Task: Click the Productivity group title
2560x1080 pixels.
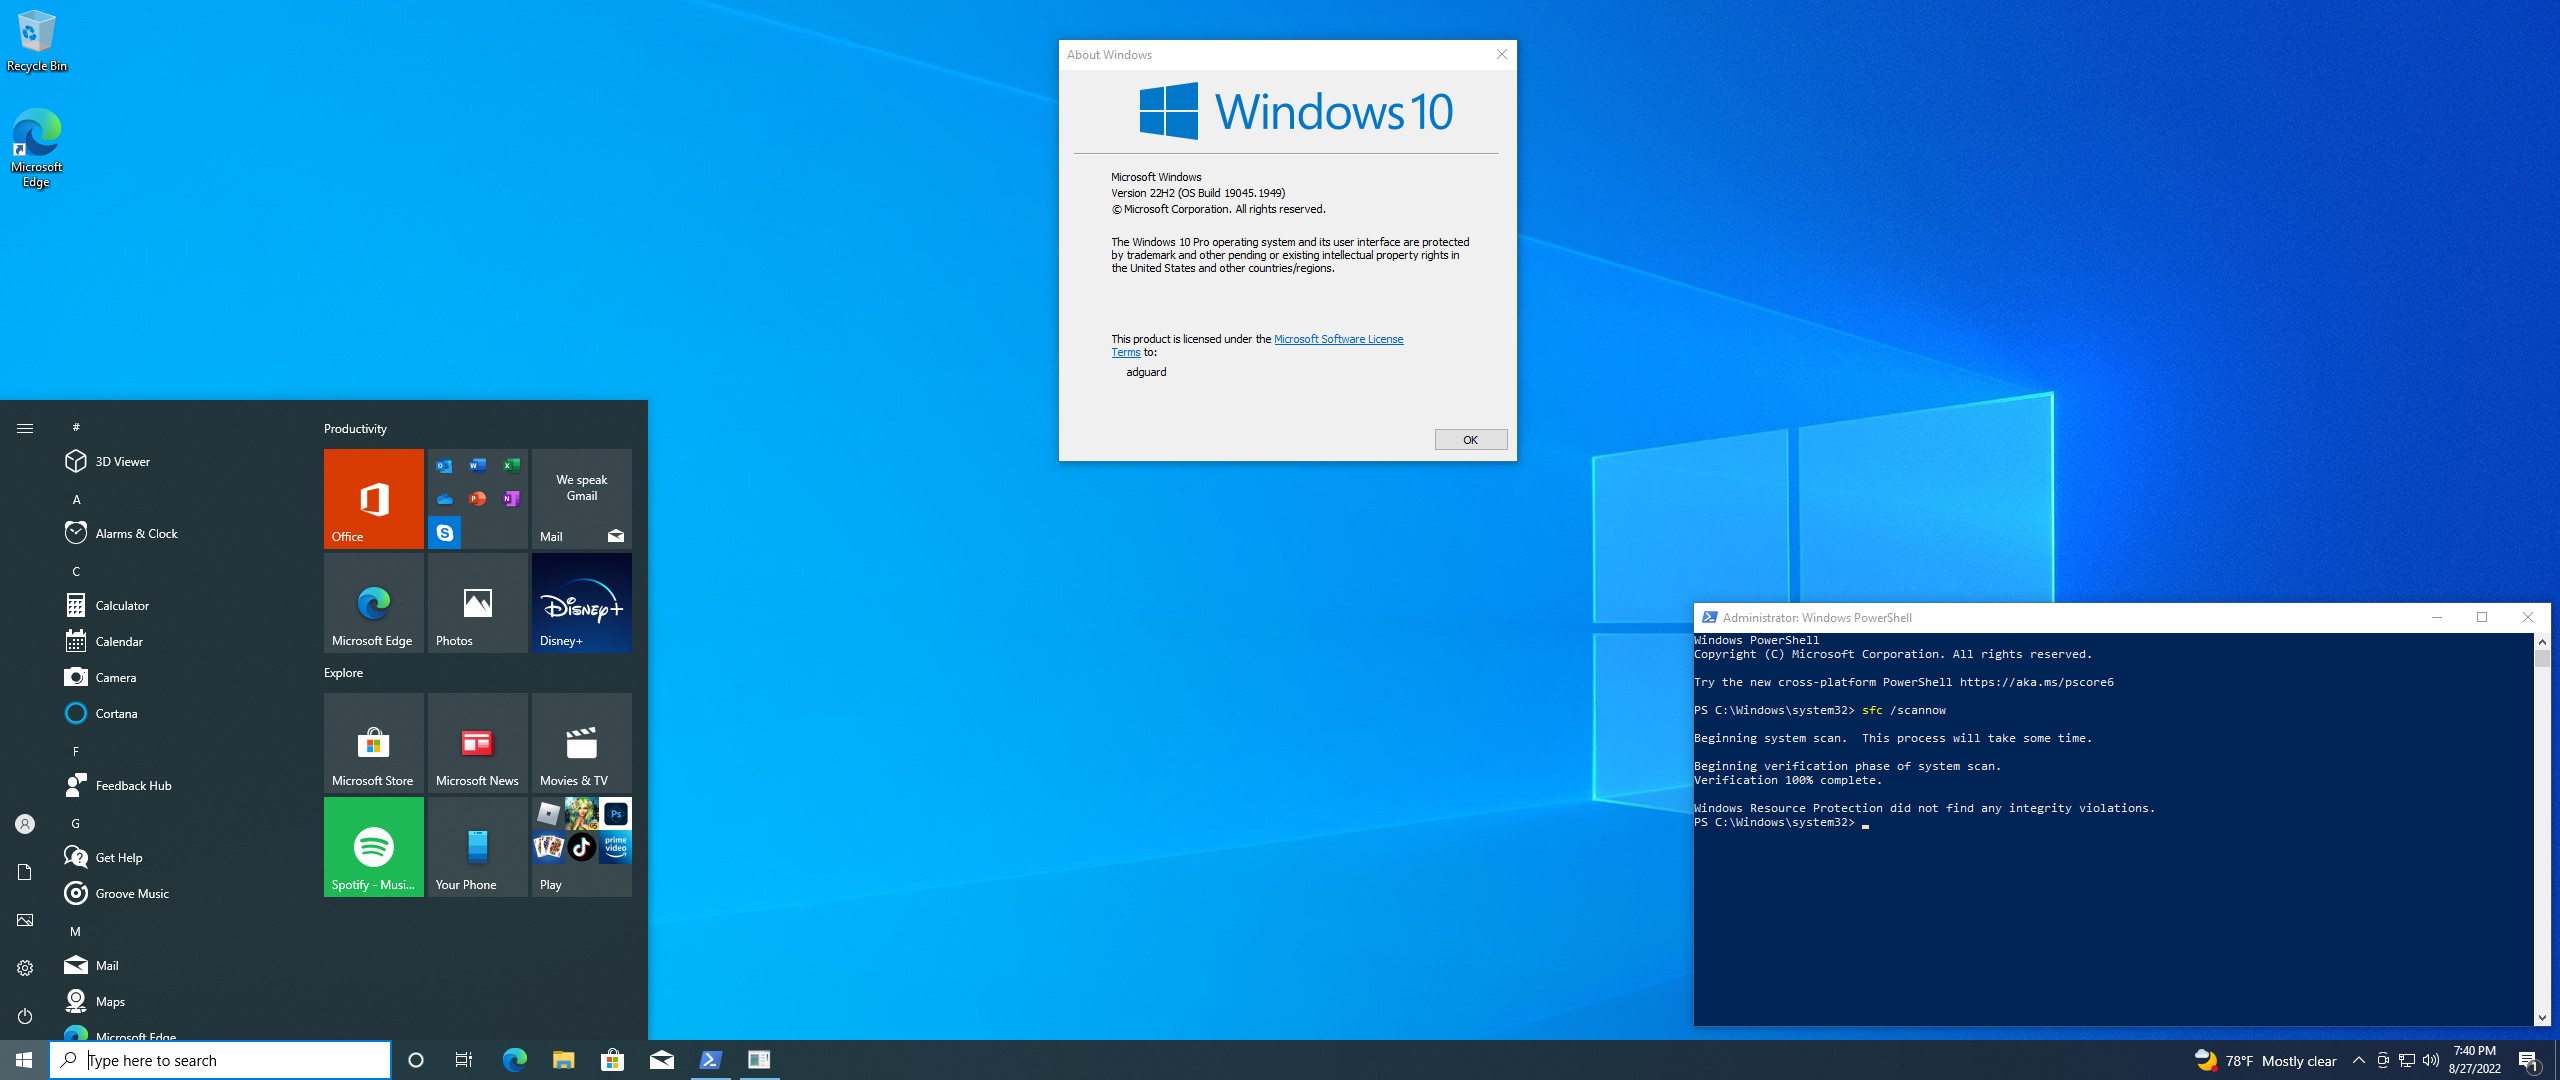Action: click(355, 428)
